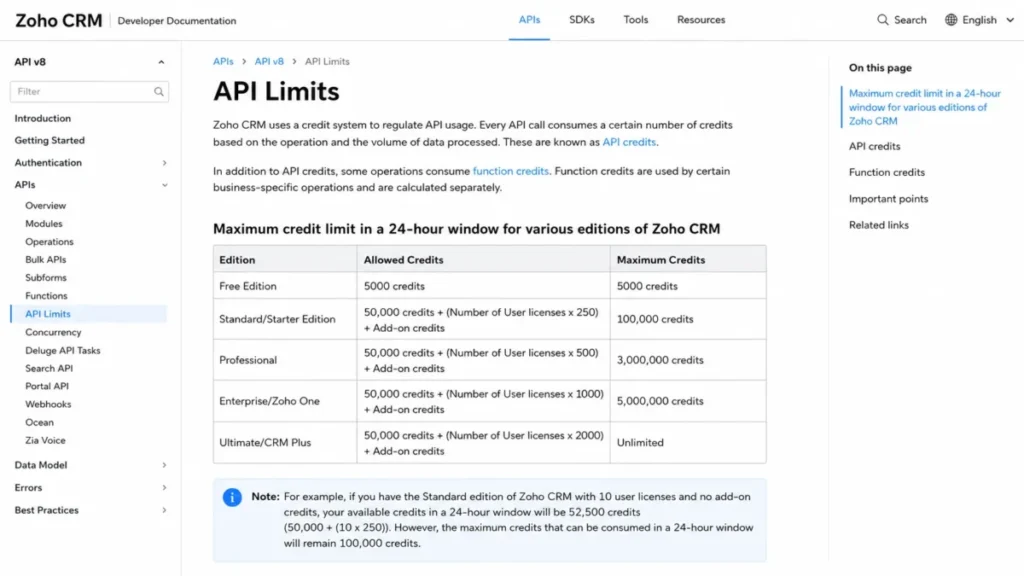Expand the Errors section chevron
1024x576 pixels.
click(x=165, y=488)
